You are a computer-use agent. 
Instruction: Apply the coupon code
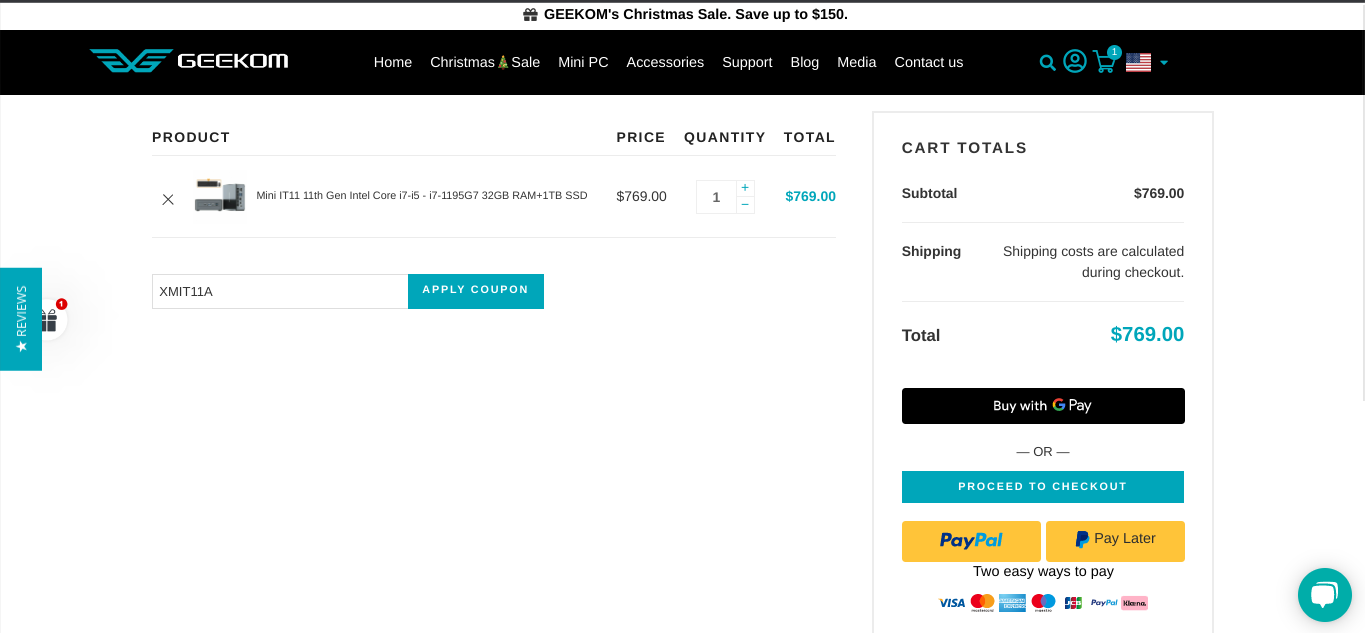coord(476,291)
